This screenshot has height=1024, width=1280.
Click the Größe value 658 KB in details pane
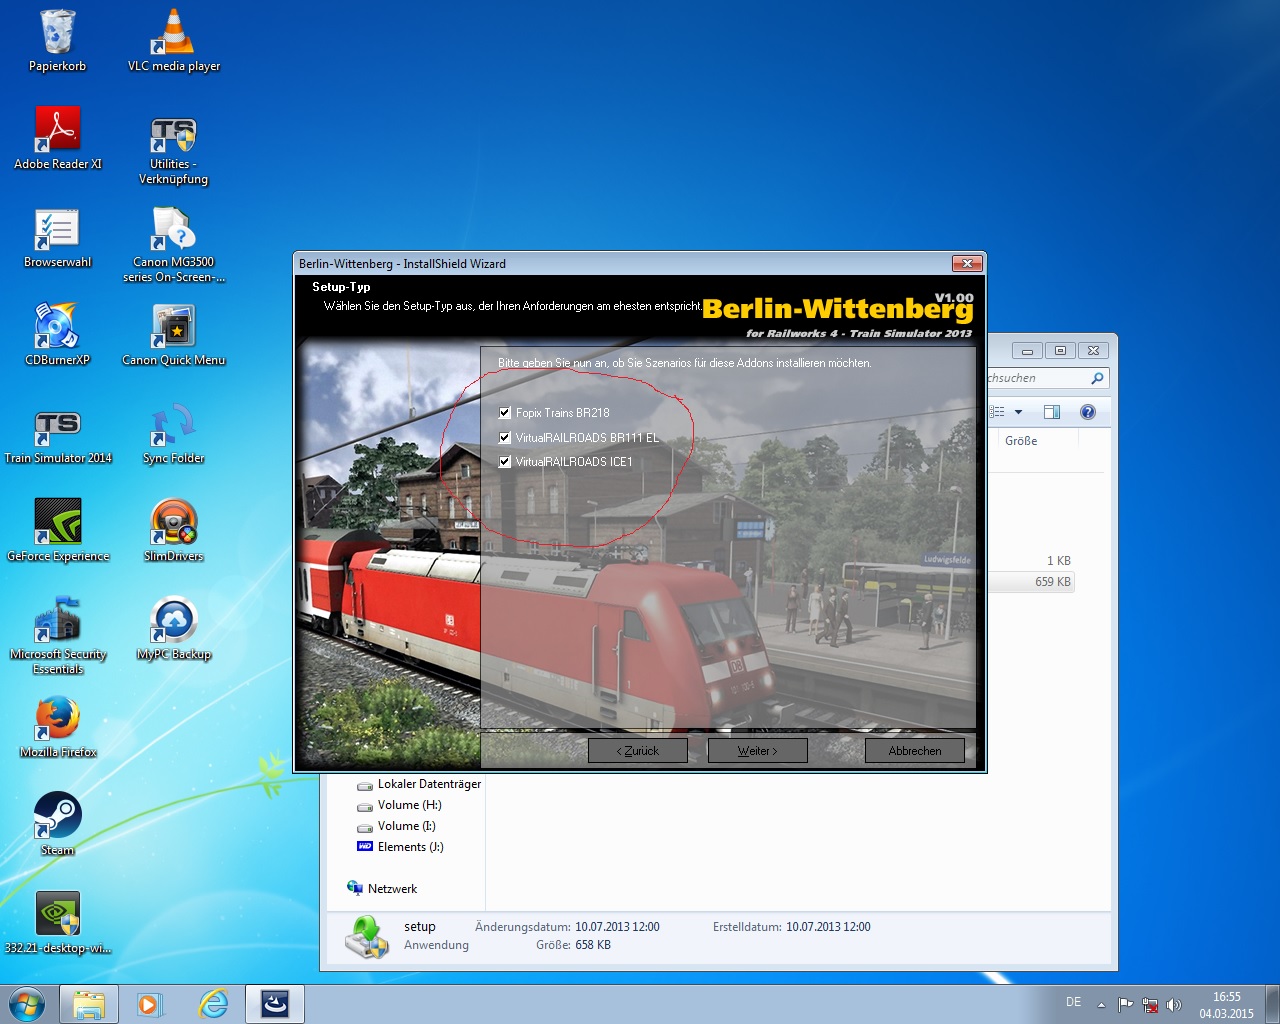[593, 945]
